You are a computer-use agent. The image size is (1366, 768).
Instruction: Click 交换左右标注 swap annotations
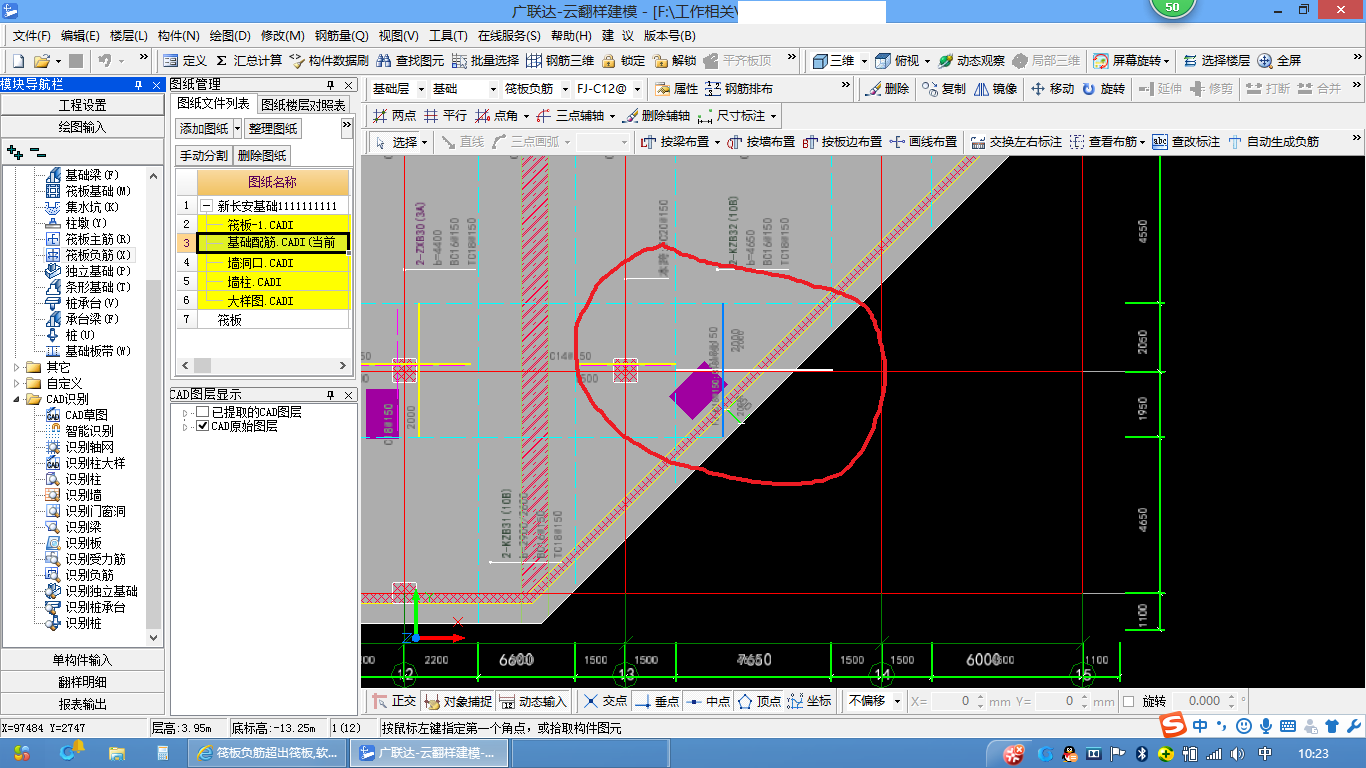pyautogui.click(x=1016, y=142)
